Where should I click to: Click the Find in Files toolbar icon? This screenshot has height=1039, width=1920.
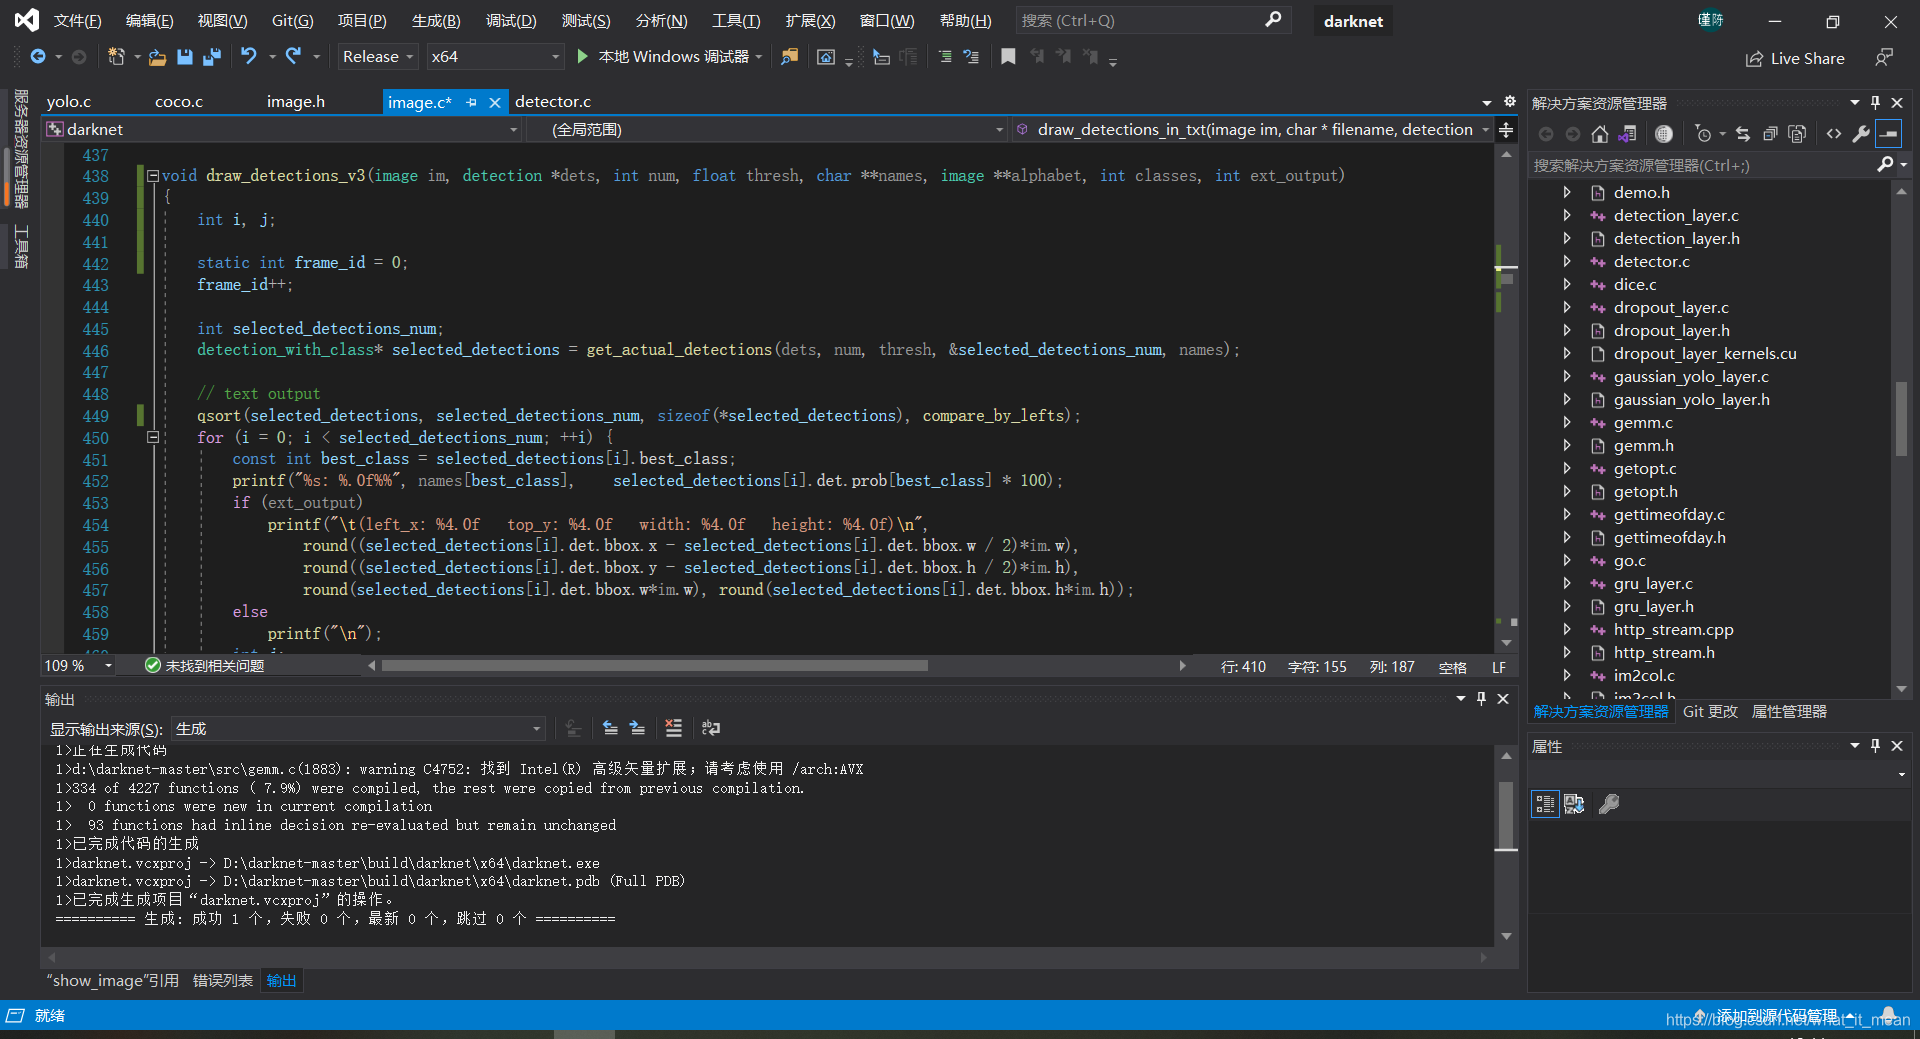pos(790,57)
